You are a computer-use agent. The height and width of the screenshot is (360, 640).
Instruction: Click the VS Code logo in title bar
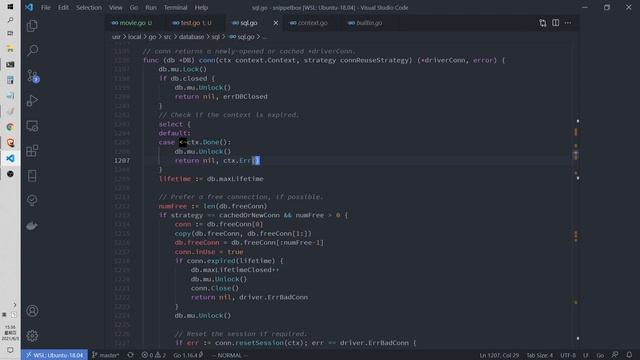point(29,7)
